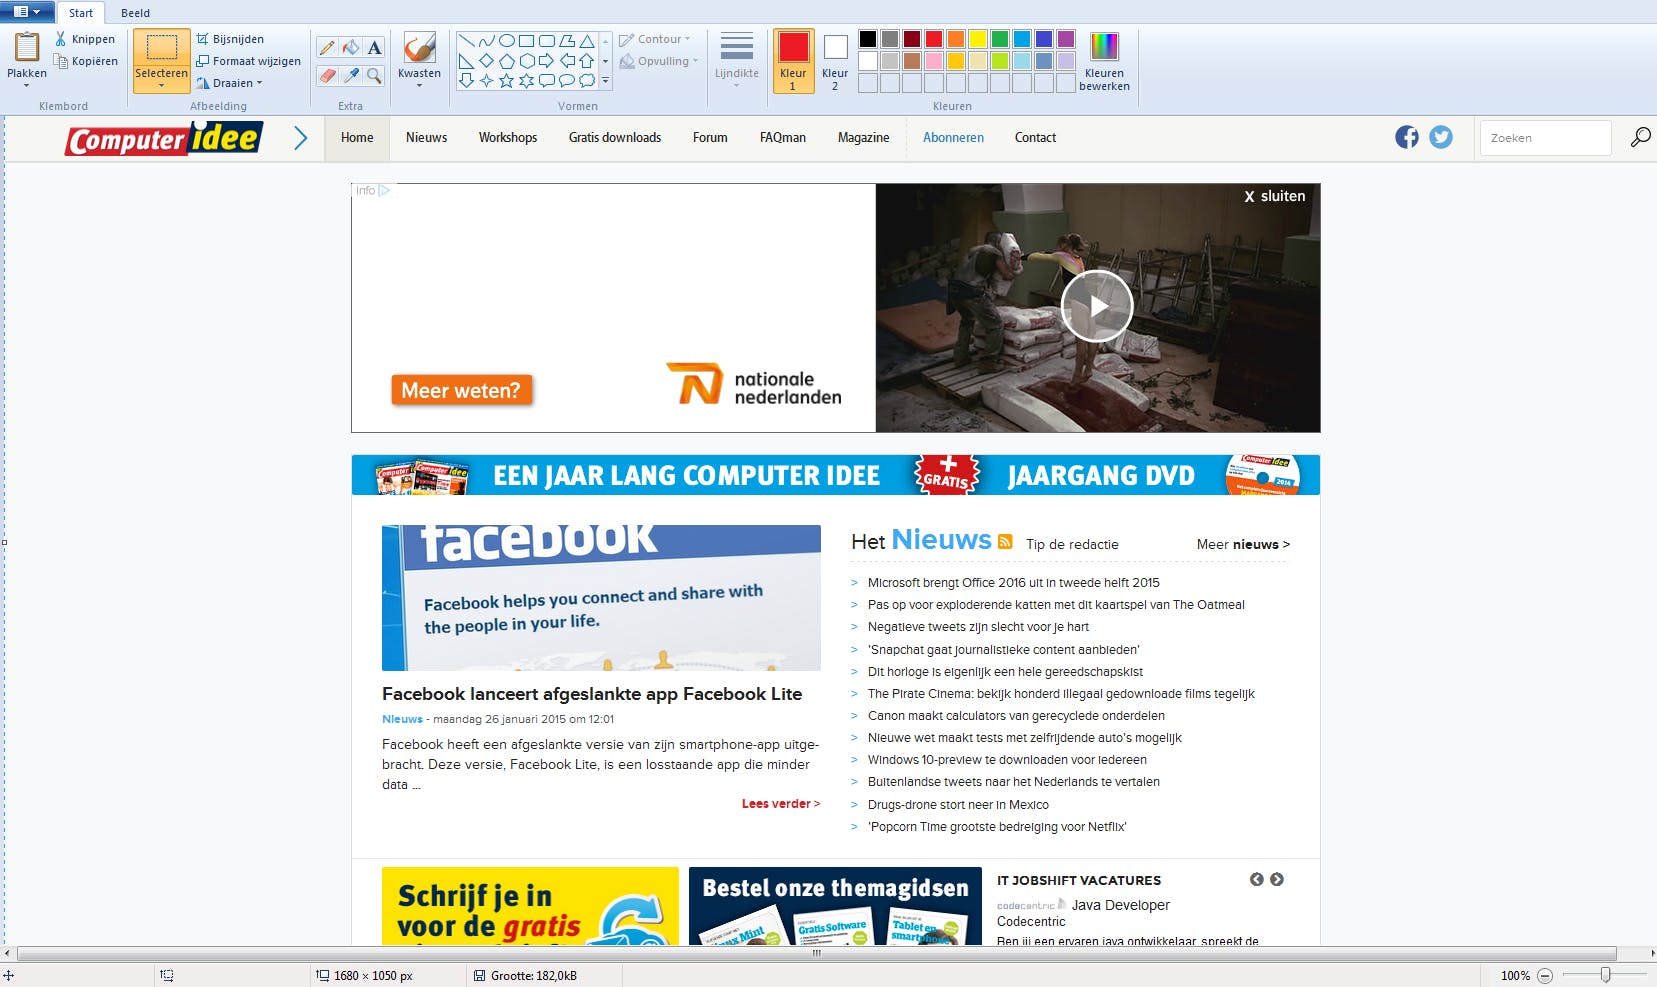Image resolution: width=1657 pixels, height=987 pixels.
Task: Select the Fill with color bucket tool
Action: 350,48
